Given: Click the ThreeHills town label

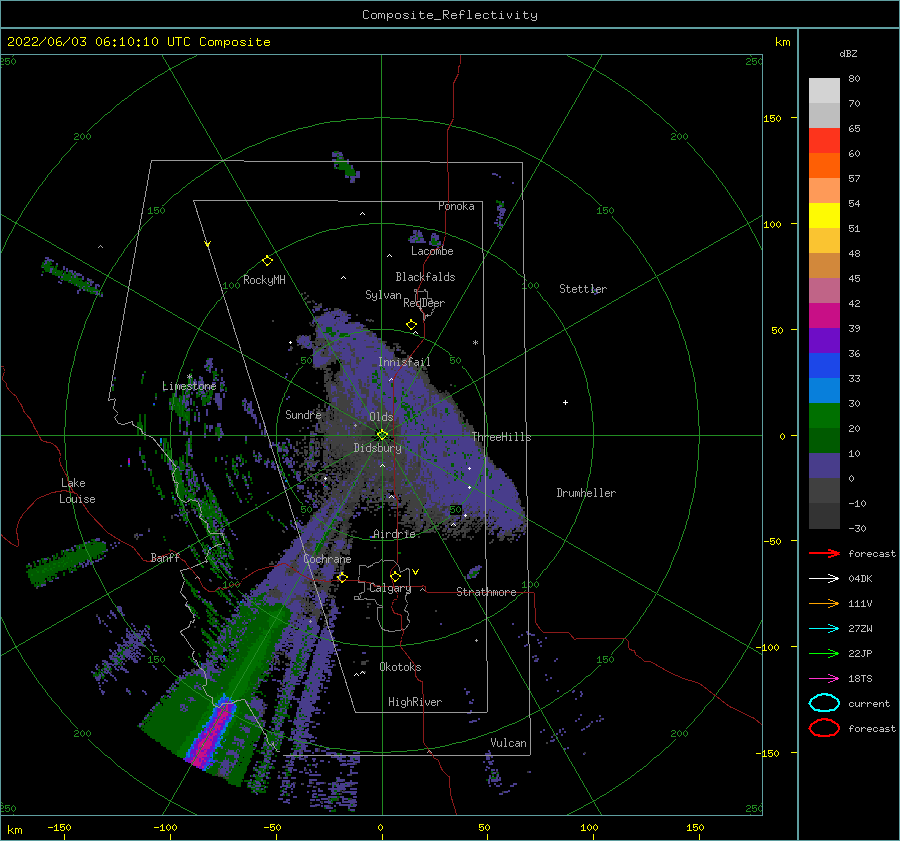Looking at the screenshot, I should point(502,437).
